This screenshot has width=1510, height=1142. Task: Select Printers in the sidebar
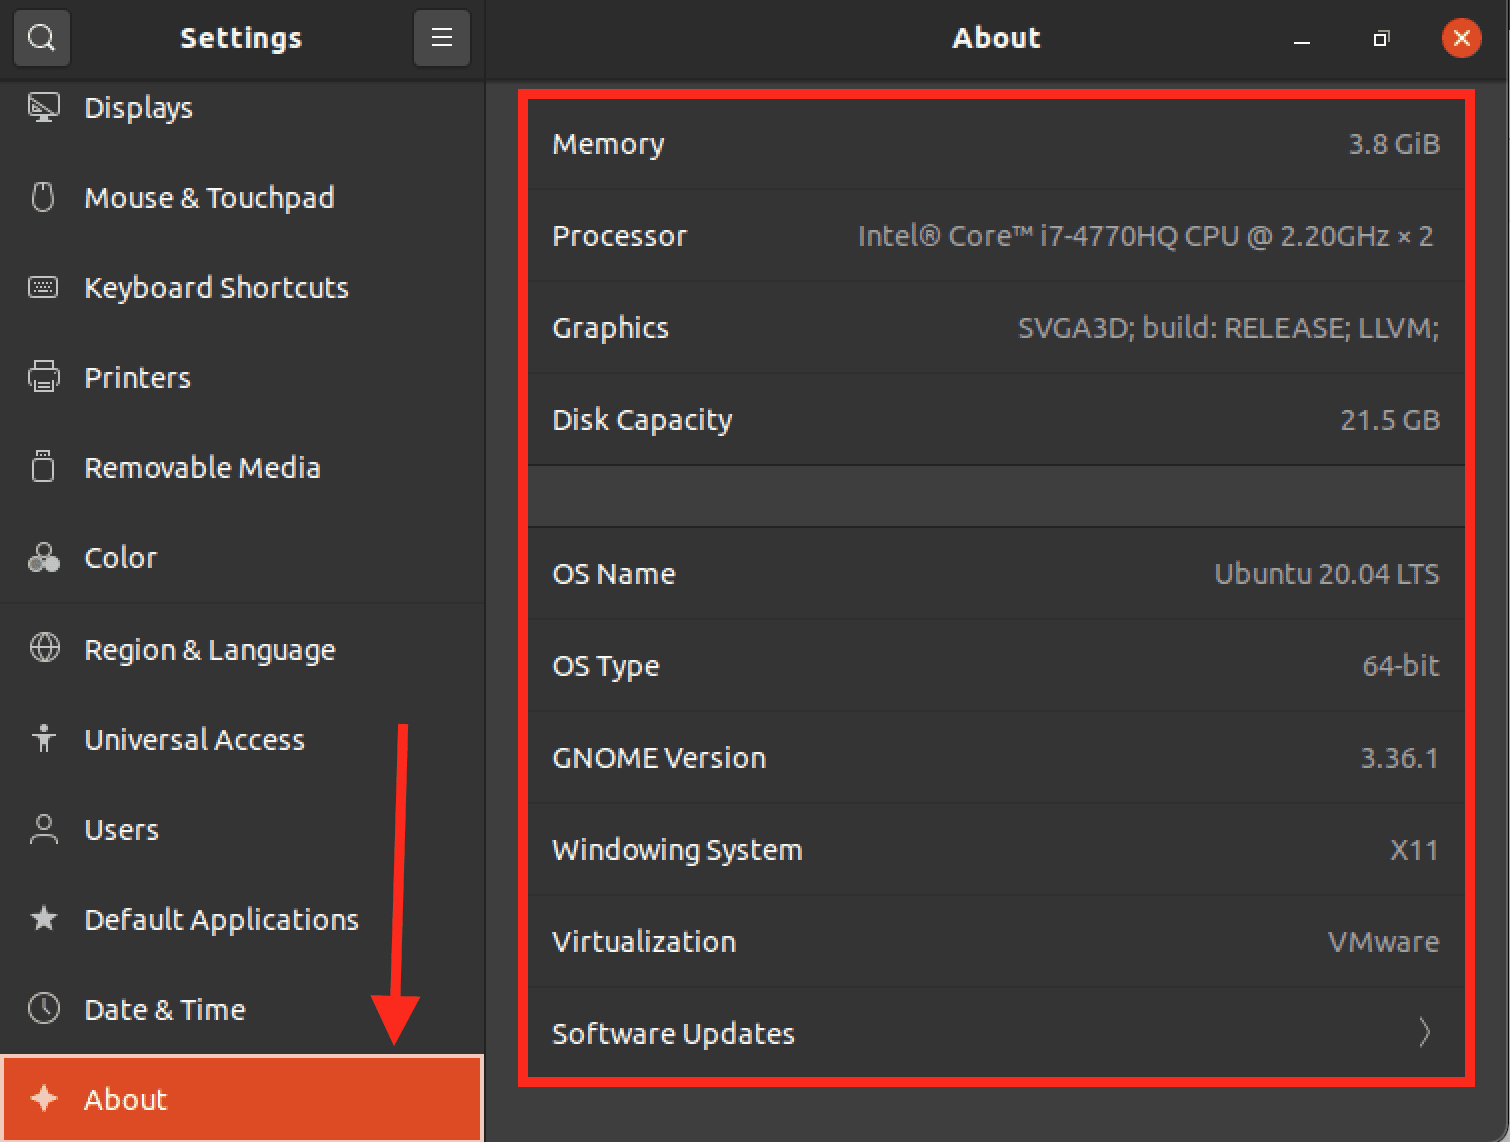242,377
